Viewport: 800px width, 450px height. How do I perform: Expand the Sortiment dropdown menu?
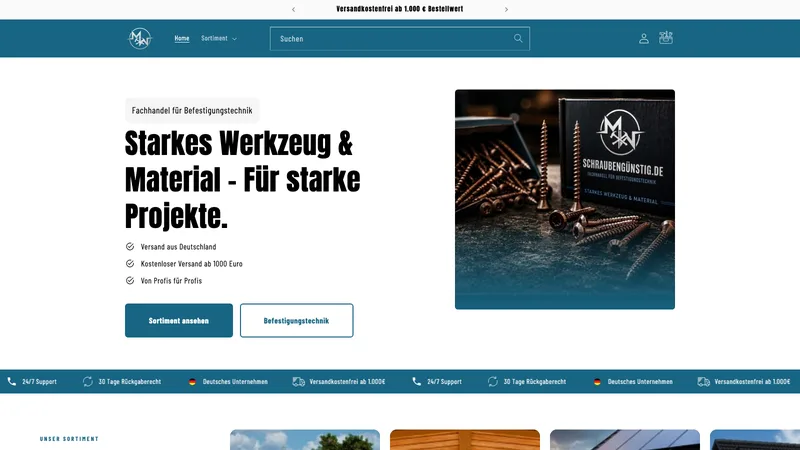pyautogui.click(x=219, y=38)
